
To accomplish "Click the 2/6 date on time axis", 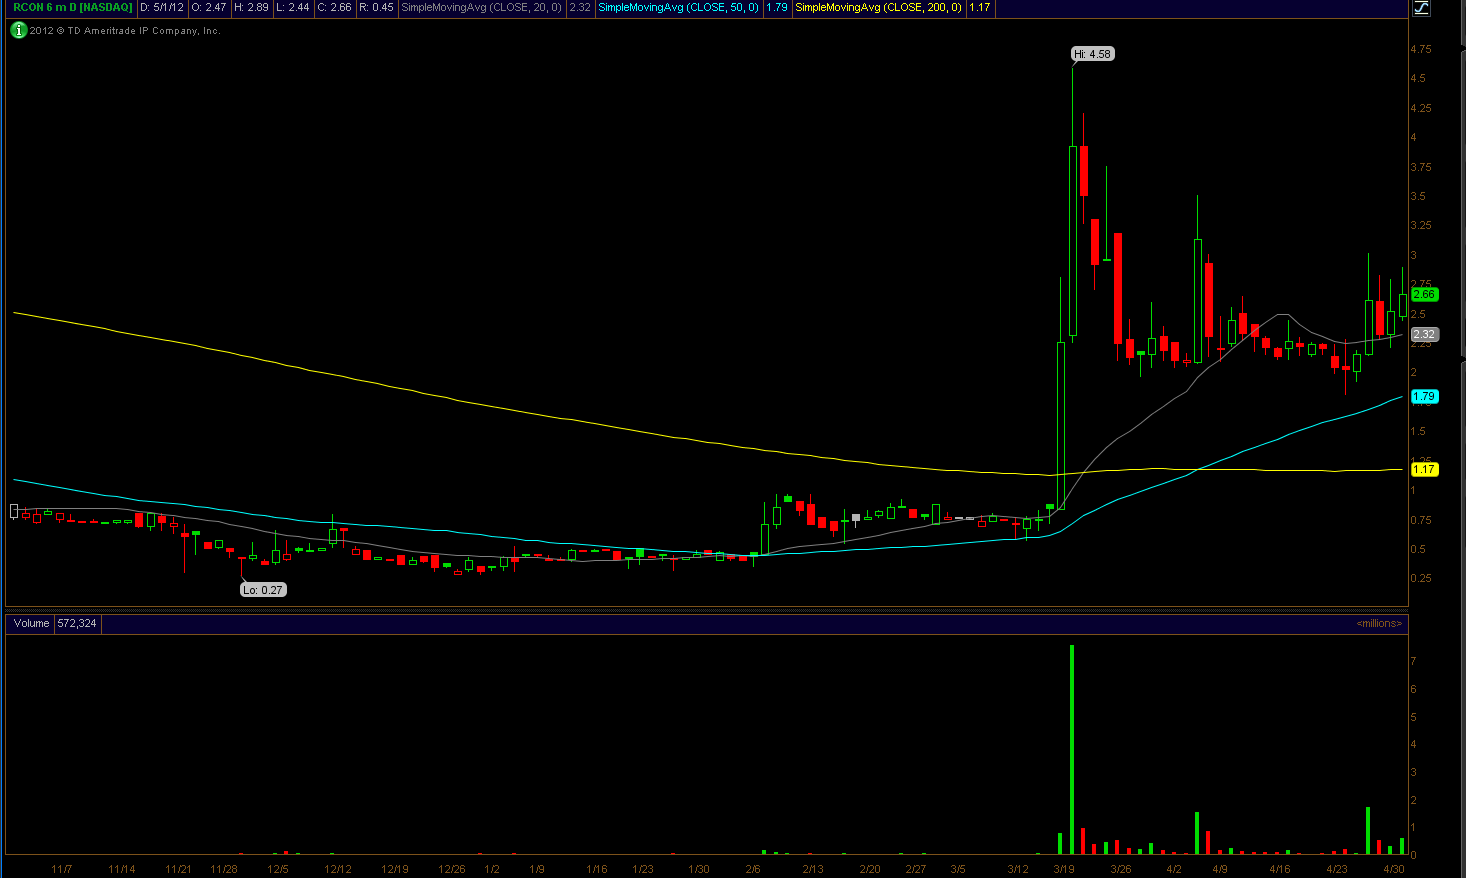I will 753,869.
